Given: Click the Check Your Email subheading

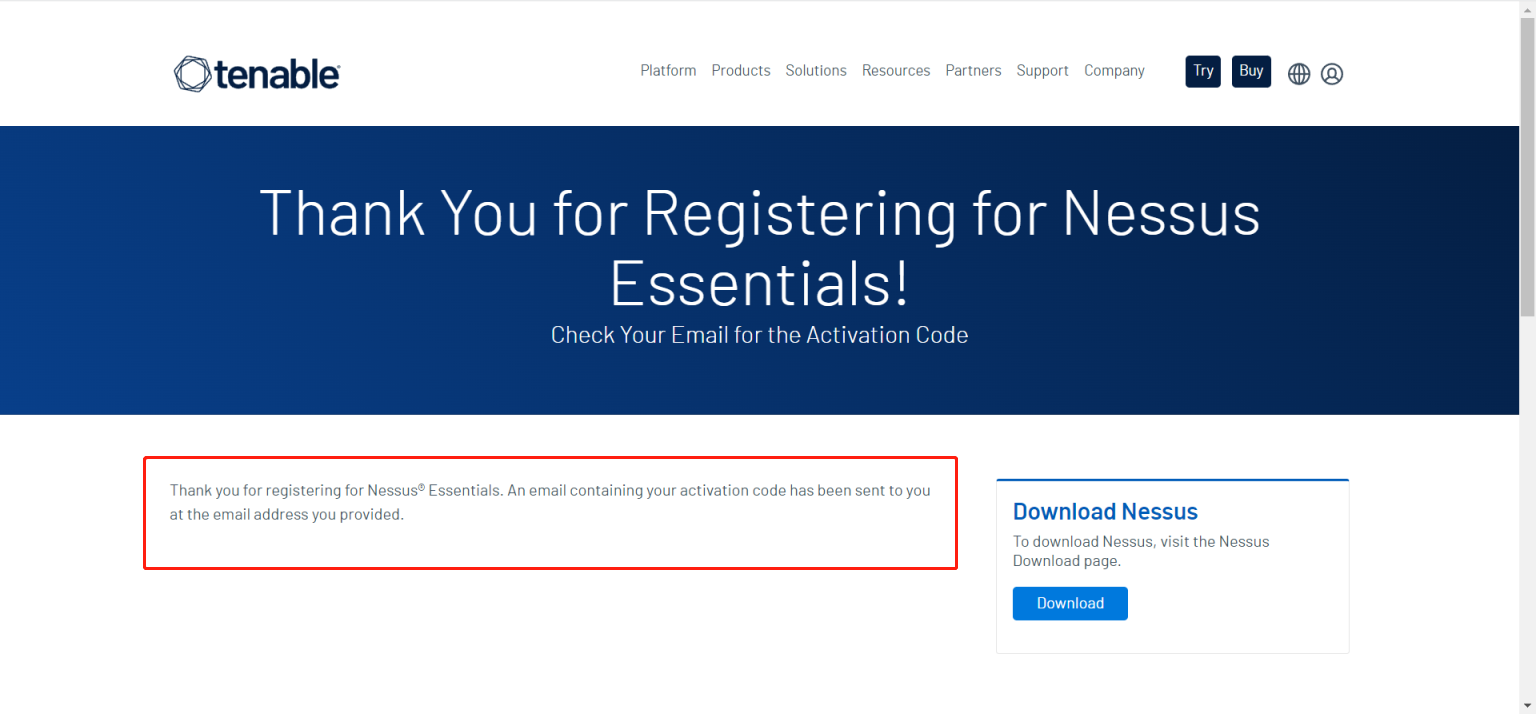Looking at the screenshot, I should 760,334.
